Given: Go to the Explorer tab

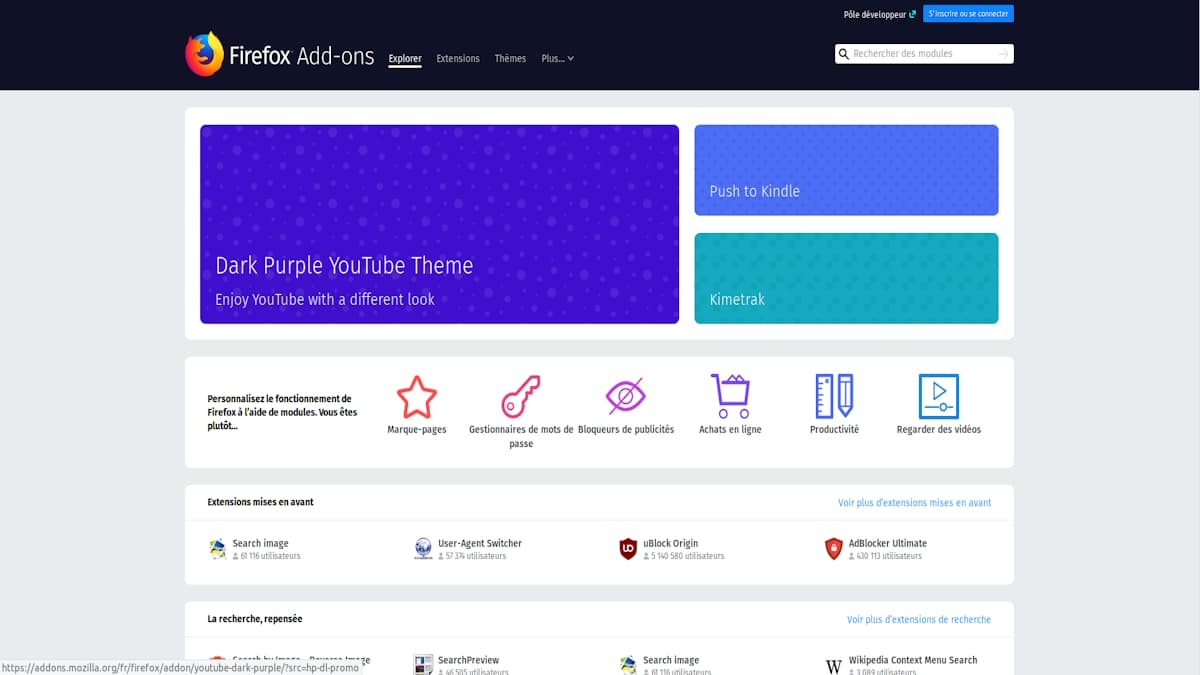Looking at the screenshot, I should (405, 59).
